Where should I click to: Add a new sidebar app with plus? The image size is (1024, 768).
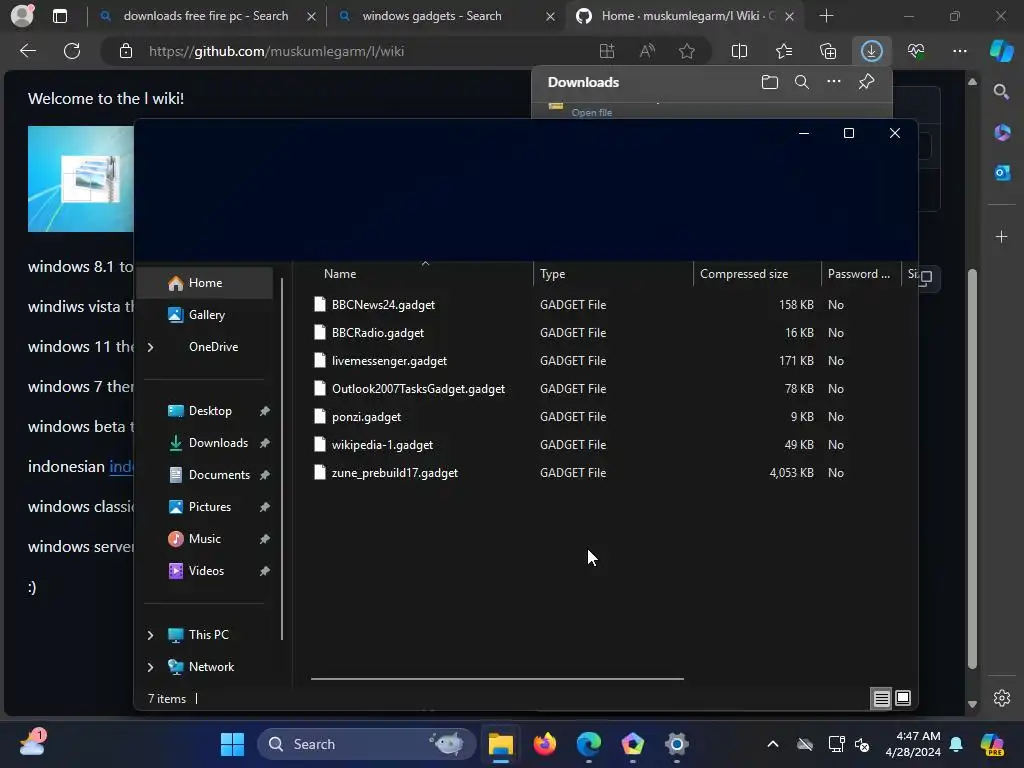coord(1001,236)
